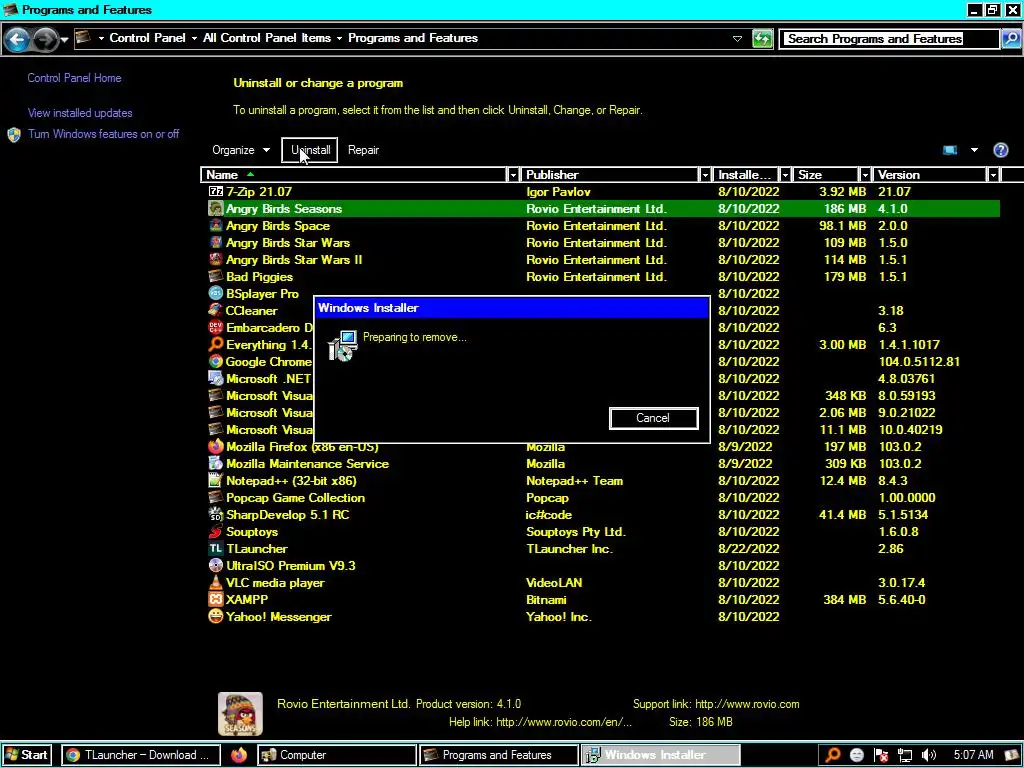Click the Embarcadero Dev-C++ icon
The width and height of the screenshot is (1024, 768).
[216, 327]
